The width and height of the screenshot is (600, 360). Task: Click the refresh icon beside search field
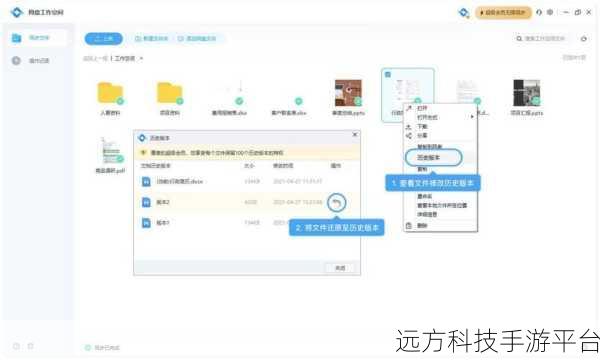[x=584, y=39]
